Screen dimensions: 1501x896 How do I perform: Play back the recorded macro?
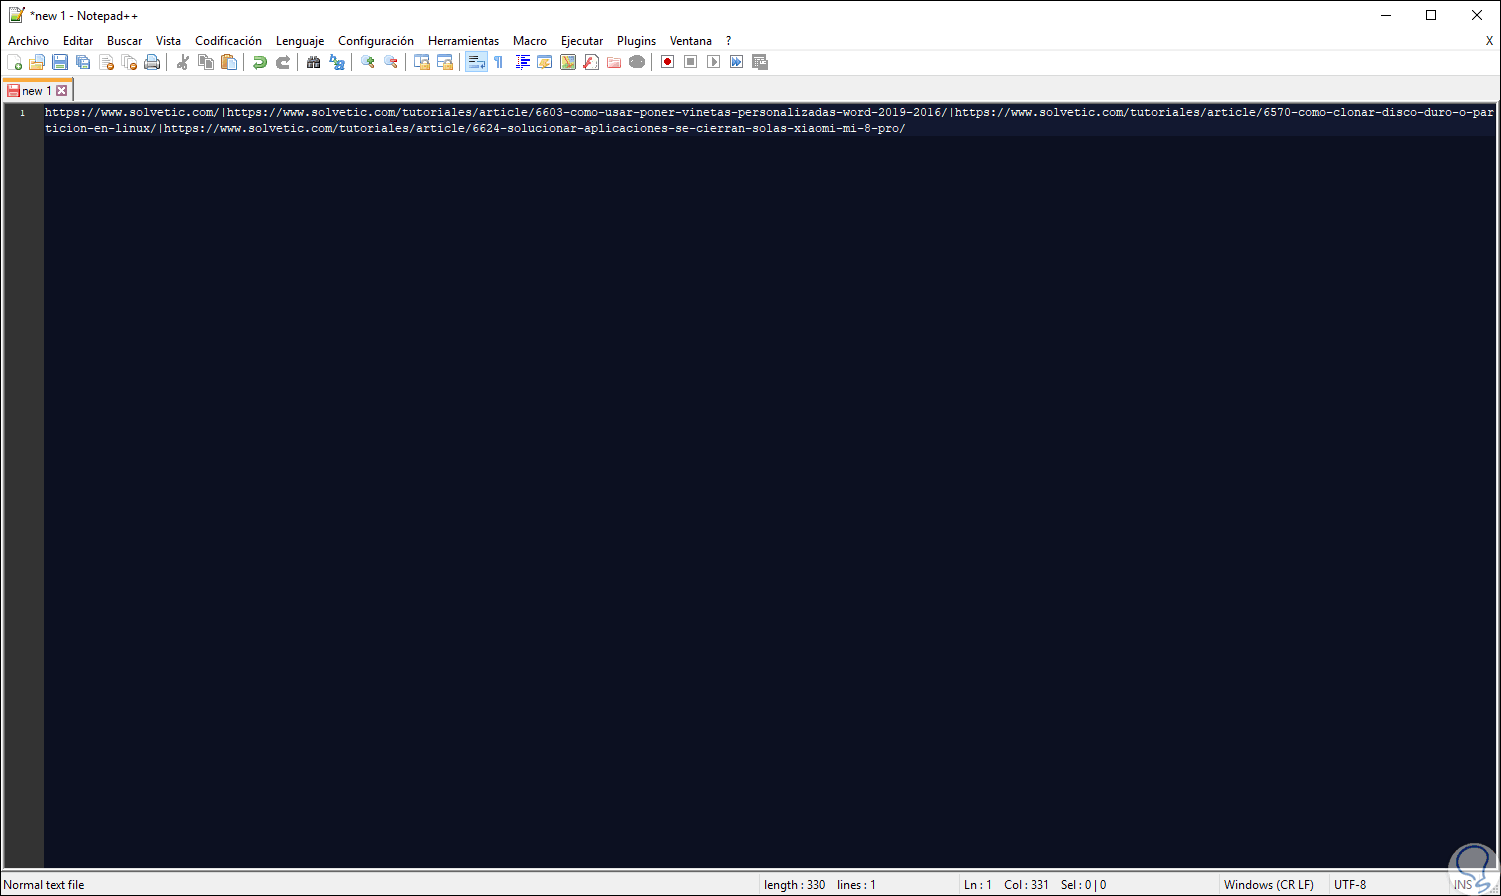tap(713, 62)
